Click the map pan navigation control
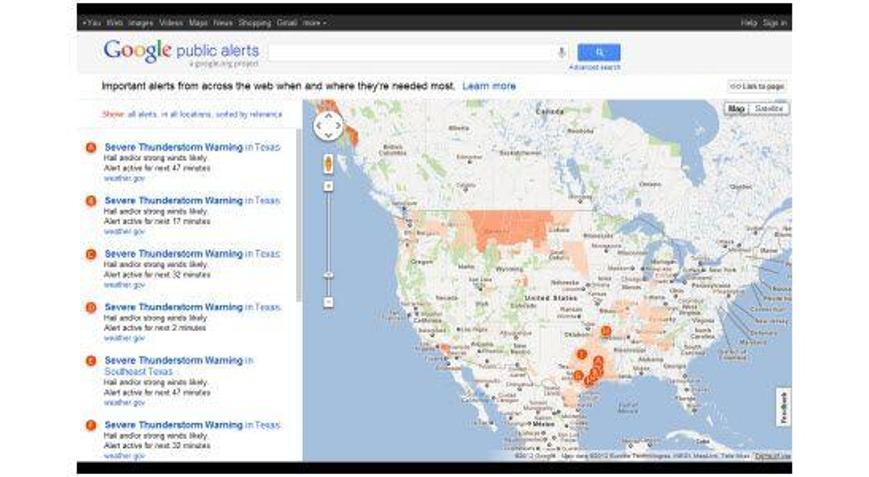 pos(328,126)
